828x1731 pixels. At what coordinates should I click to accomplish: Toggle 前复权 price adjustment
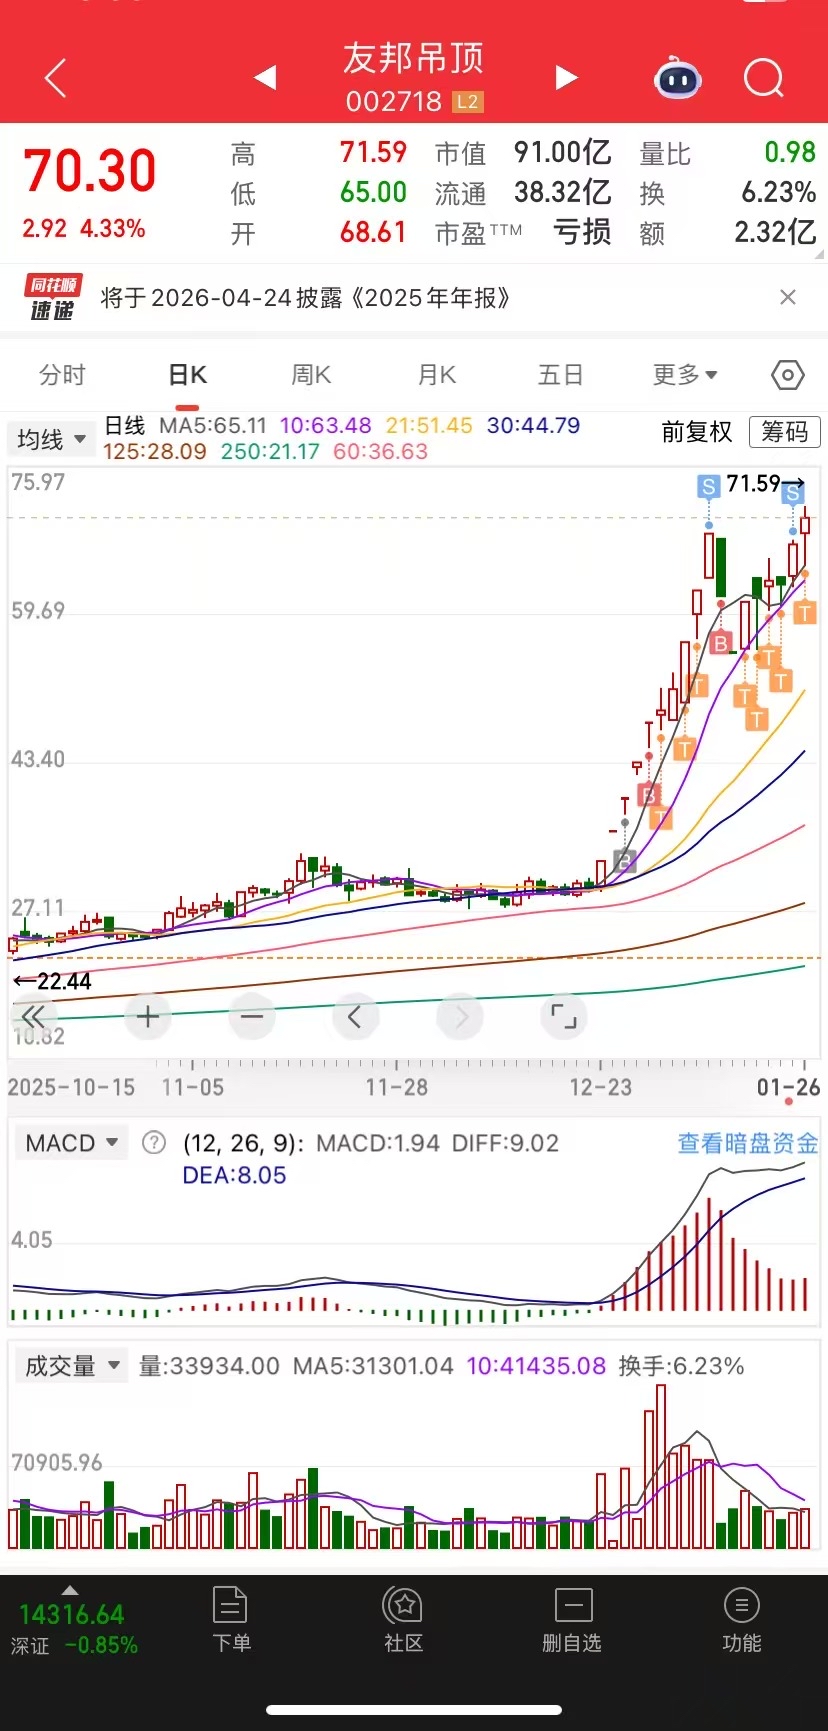(697, 432)
